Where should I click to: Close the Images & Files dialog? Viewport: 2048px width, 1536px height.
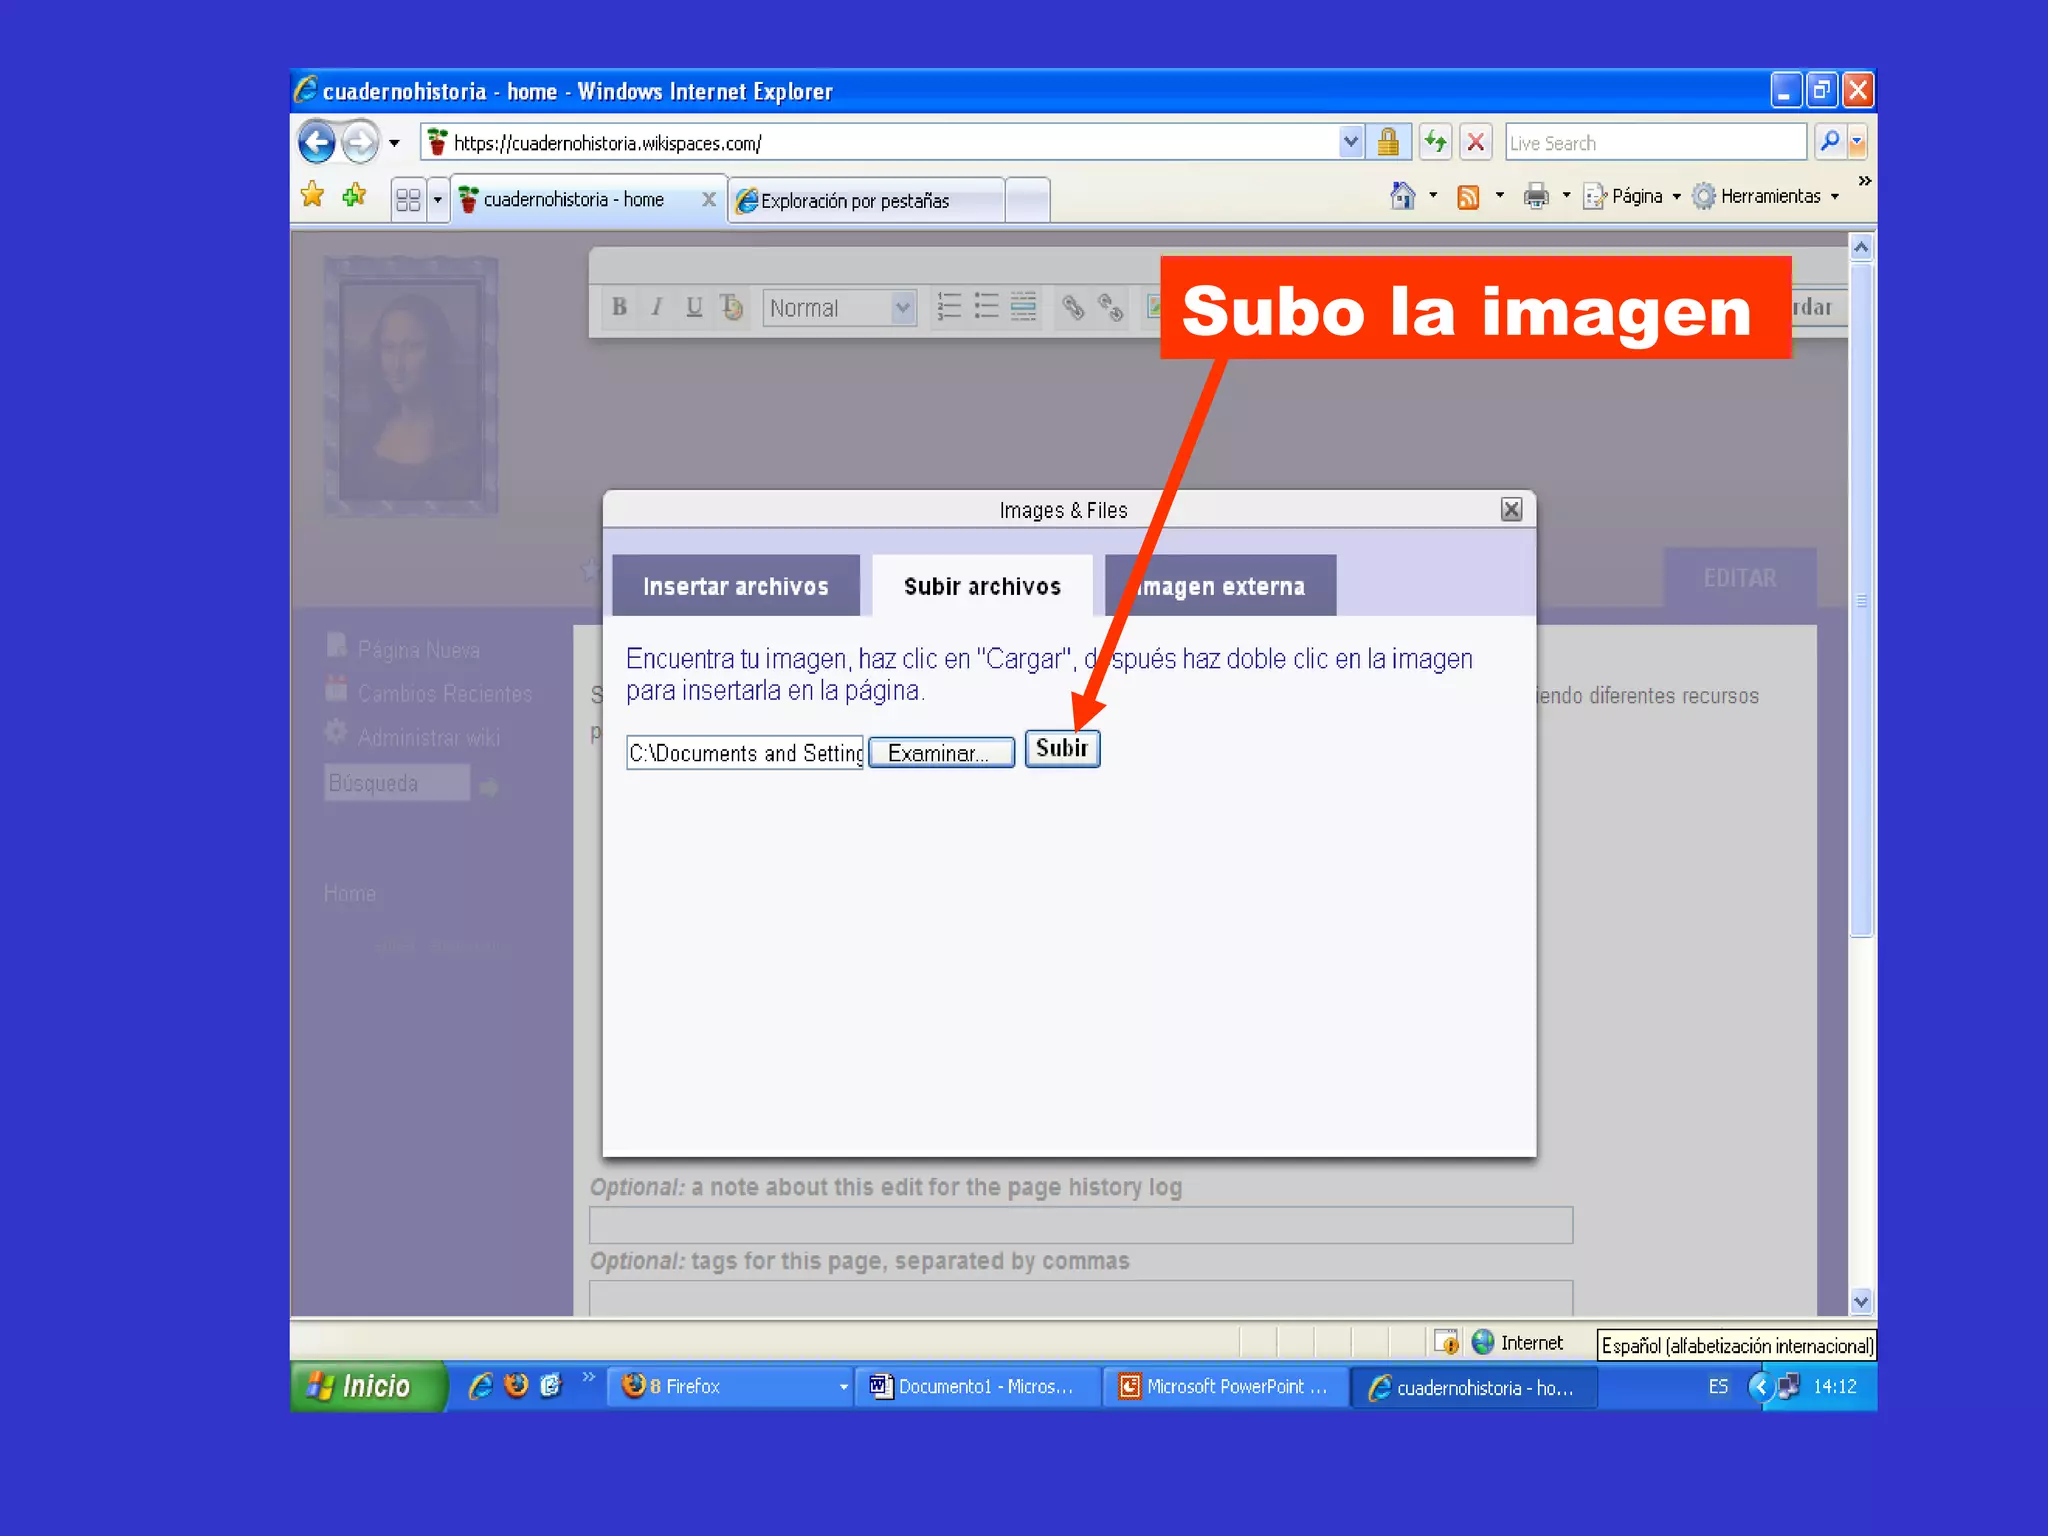[x=1511, y=510]
